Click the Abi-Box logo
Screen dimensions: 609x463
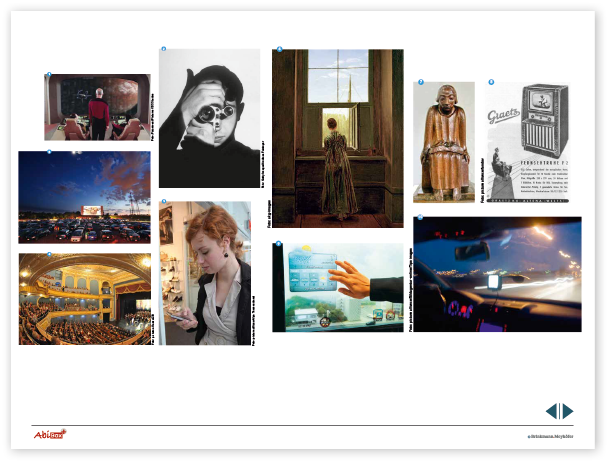point(50,434)
